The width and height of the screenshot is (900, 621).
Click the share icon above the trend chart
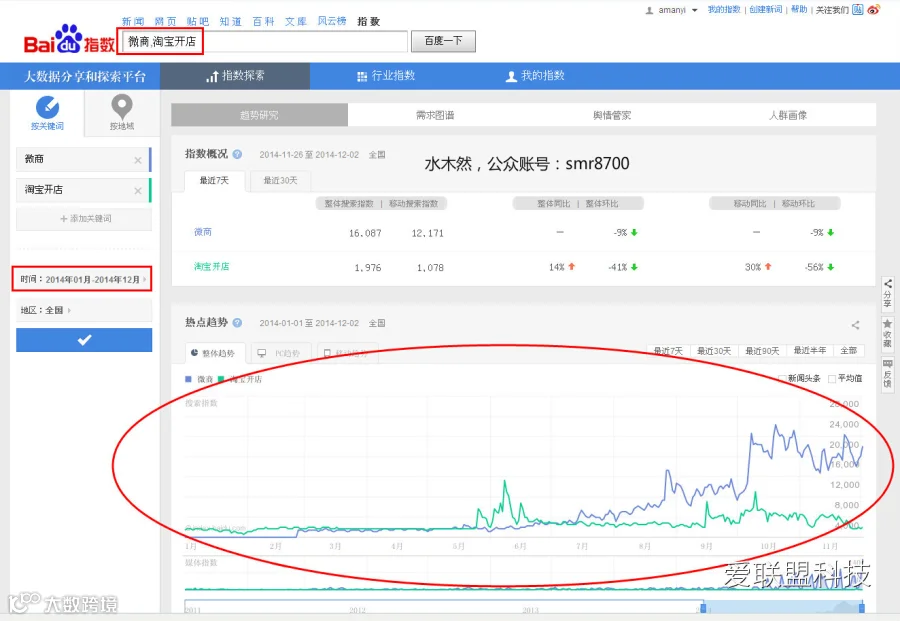[855, 325]
